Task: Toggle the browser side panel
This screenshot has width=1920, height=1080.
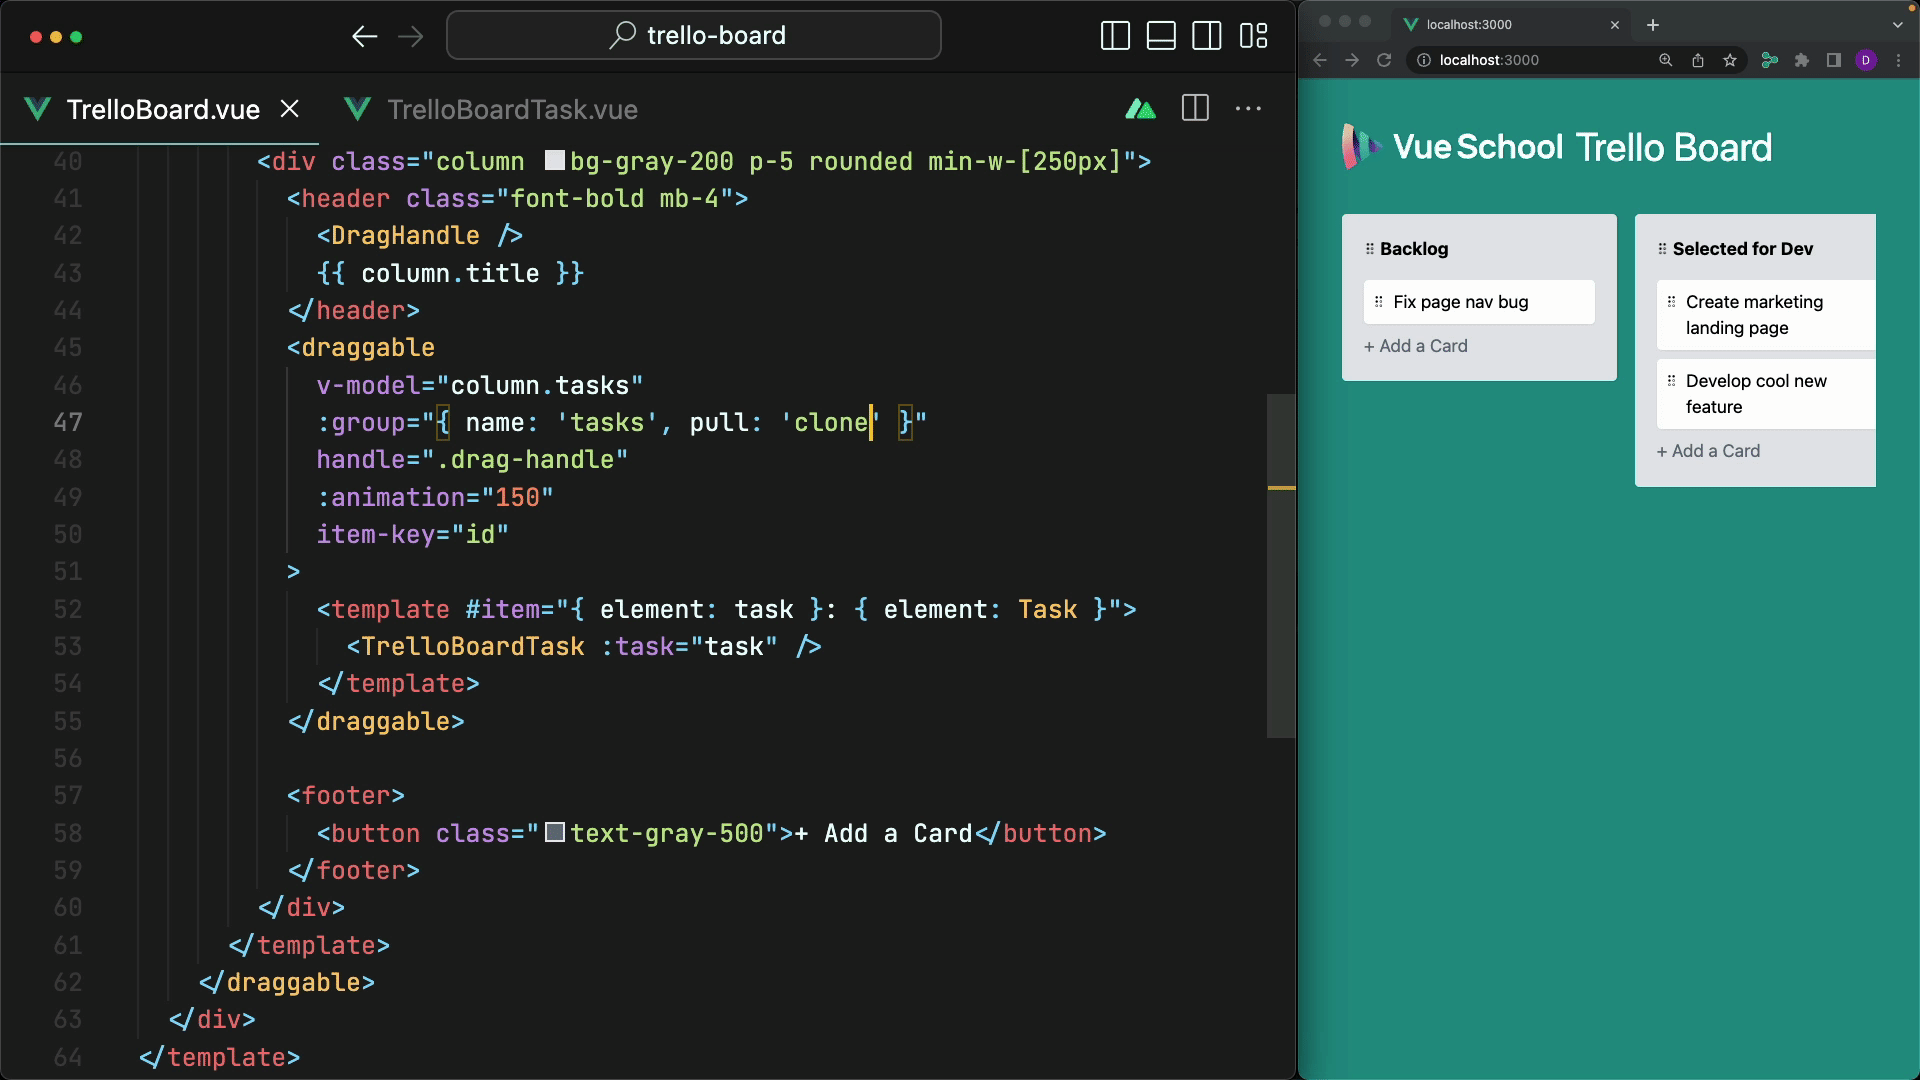Action: [x=1834, y=60]
